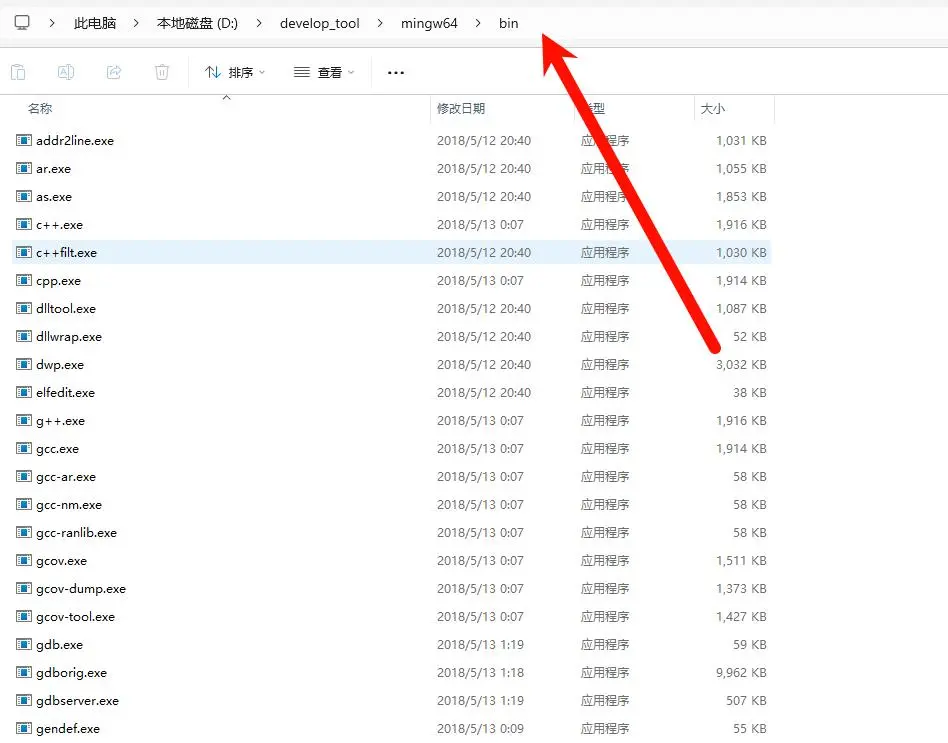This screenshot has width=948, height=743.
Task: Select the bin segment in address bar
Action: (508, 23)
